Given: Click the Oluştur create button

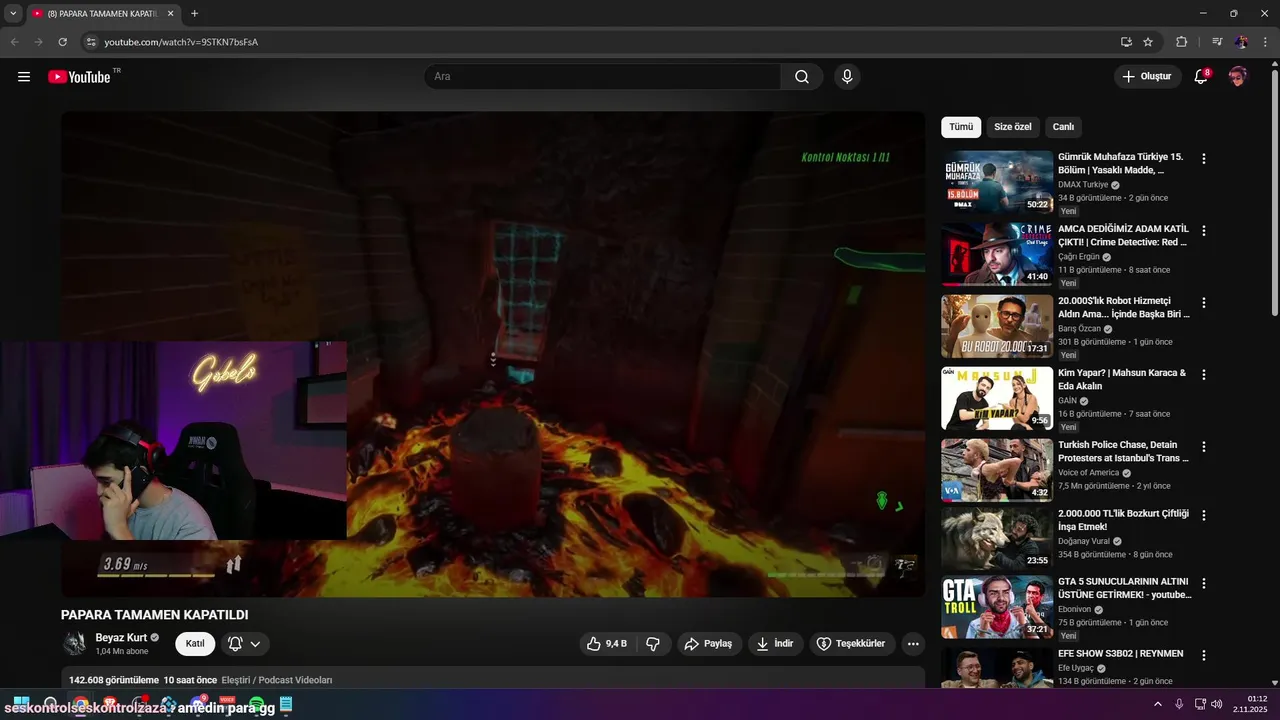Looking at the screenshot, I should [1147, 77].
